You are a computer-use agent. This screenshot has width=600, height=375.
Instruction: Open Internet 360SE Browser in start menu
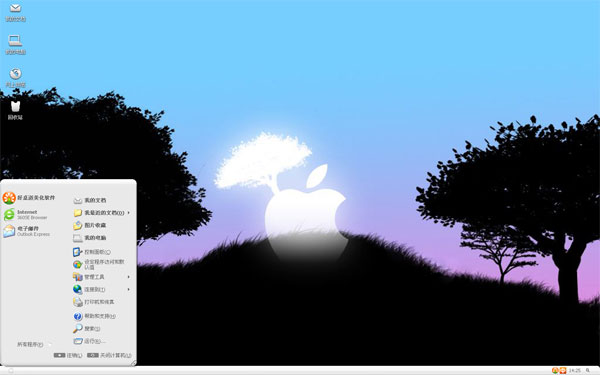tap(25, 215)
